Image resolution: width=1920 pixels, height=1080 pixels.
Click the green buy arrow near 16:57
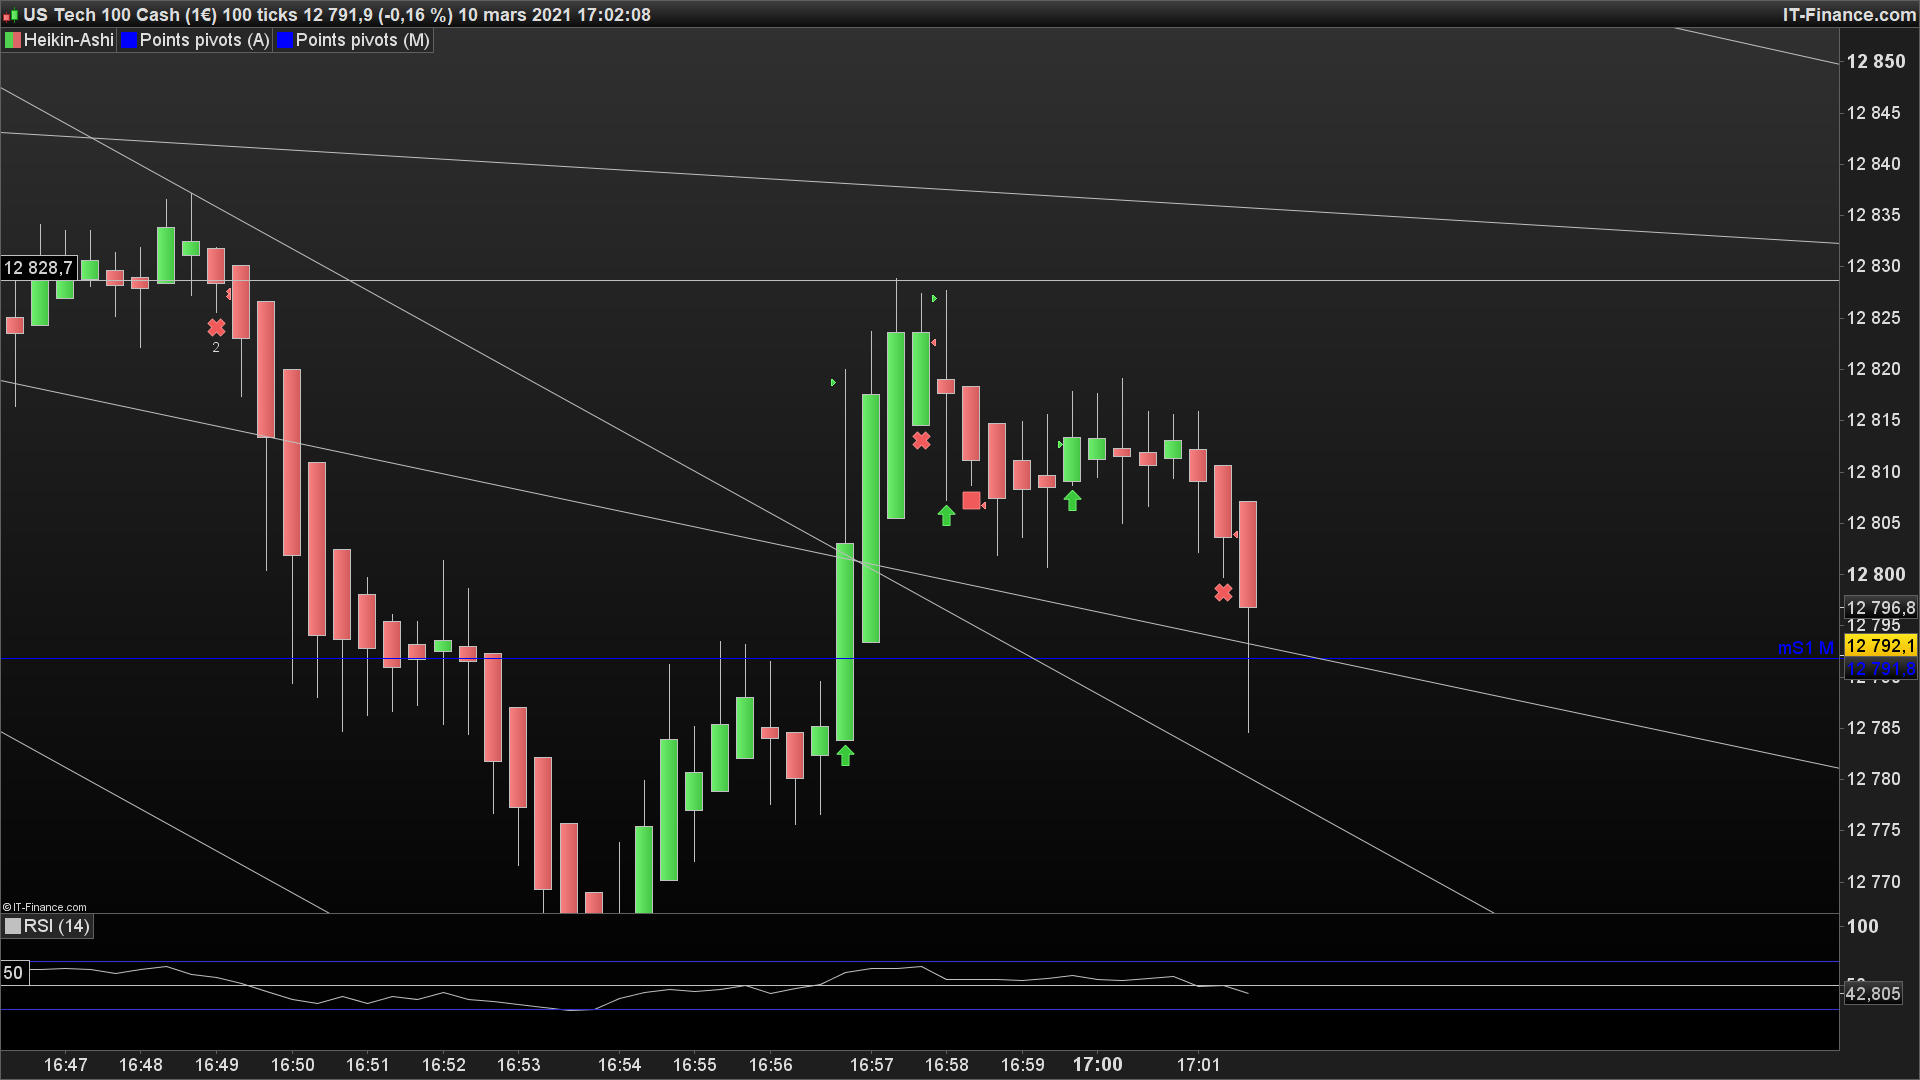[x=845, y=756]
